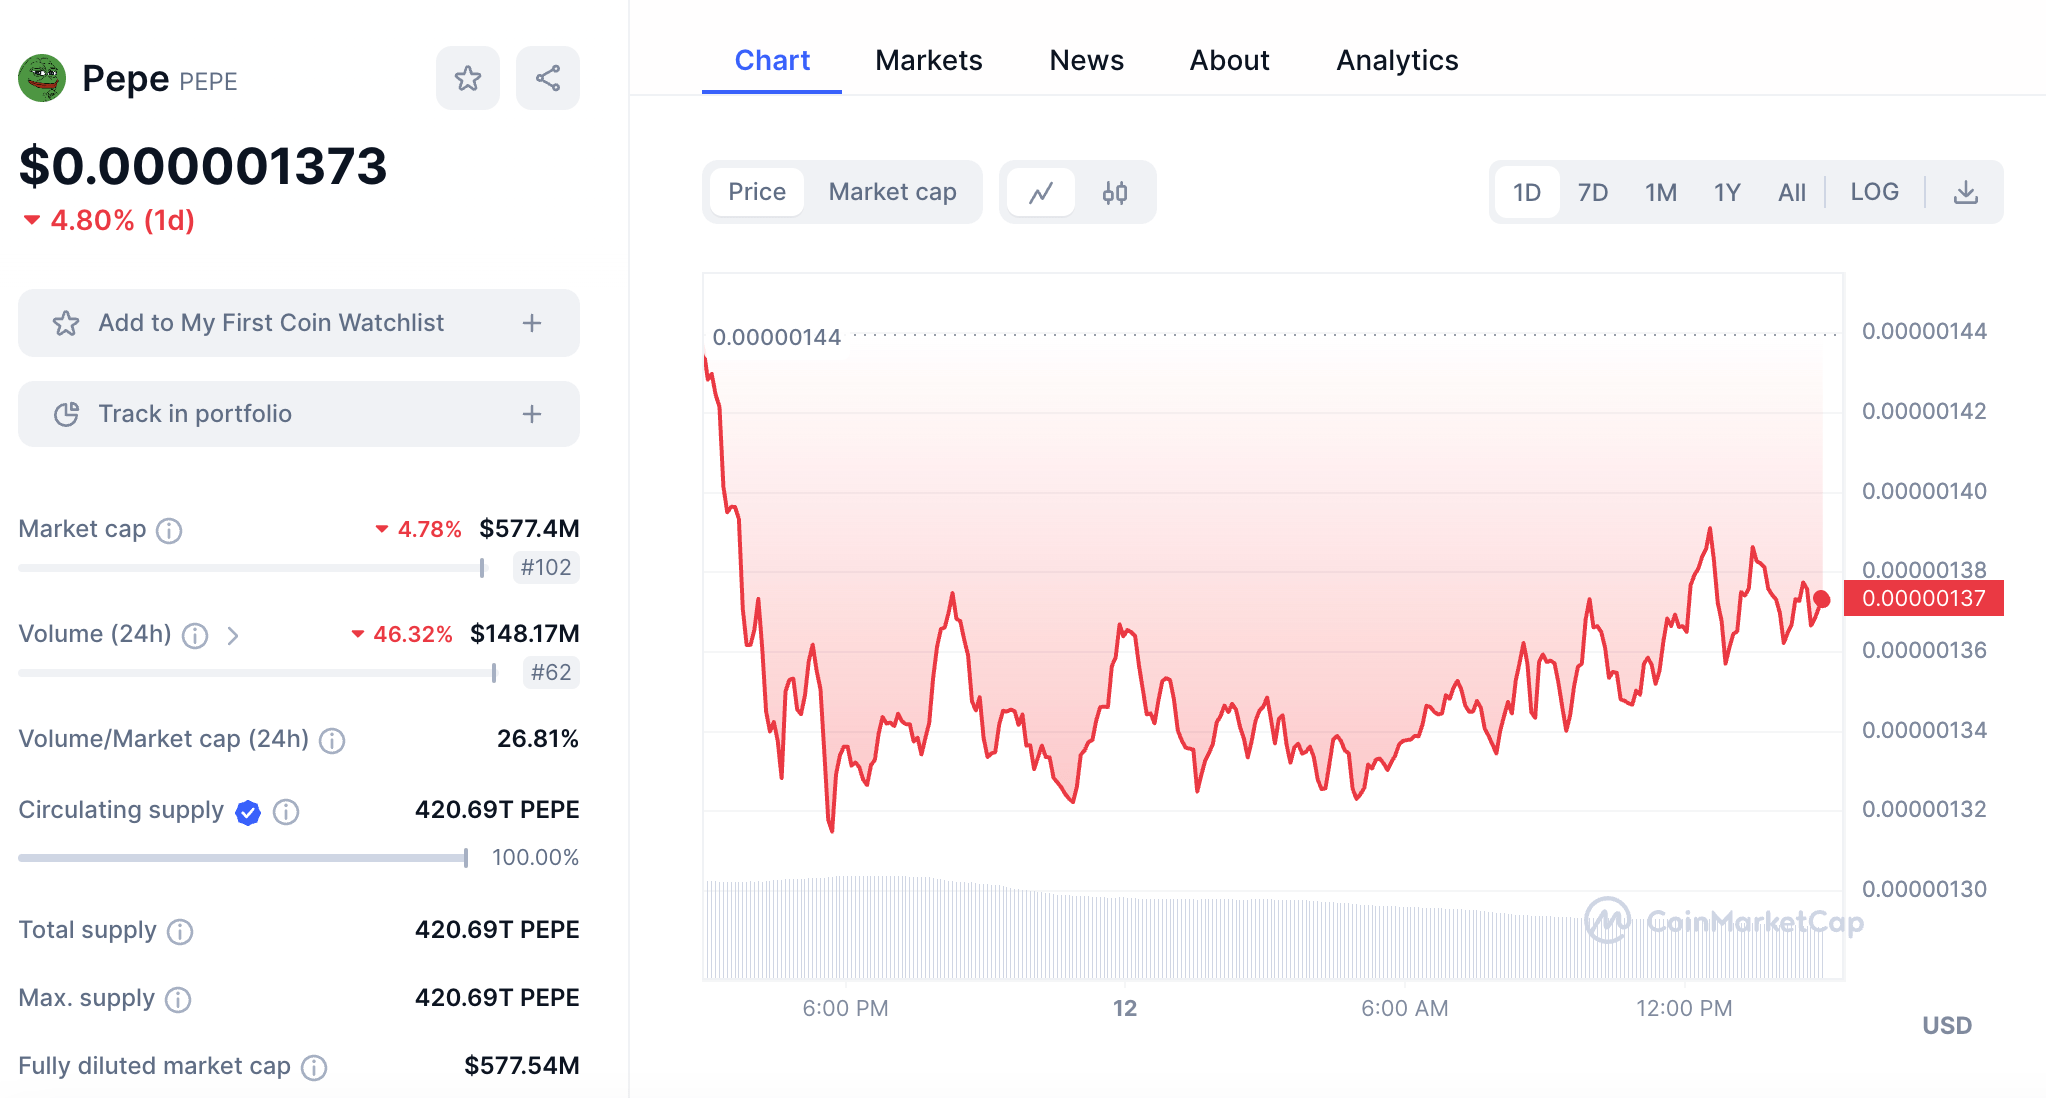Open the About tab
Screen dimensions: 2046x1098
1230,60
